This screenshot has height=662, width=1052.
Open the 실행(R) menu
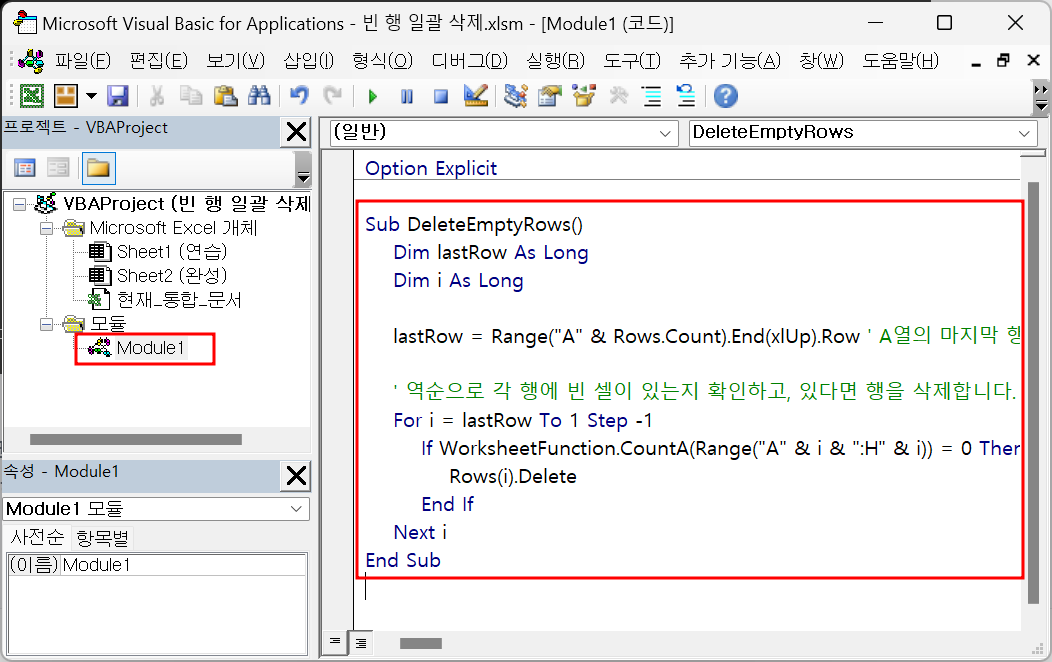(556, 61)
